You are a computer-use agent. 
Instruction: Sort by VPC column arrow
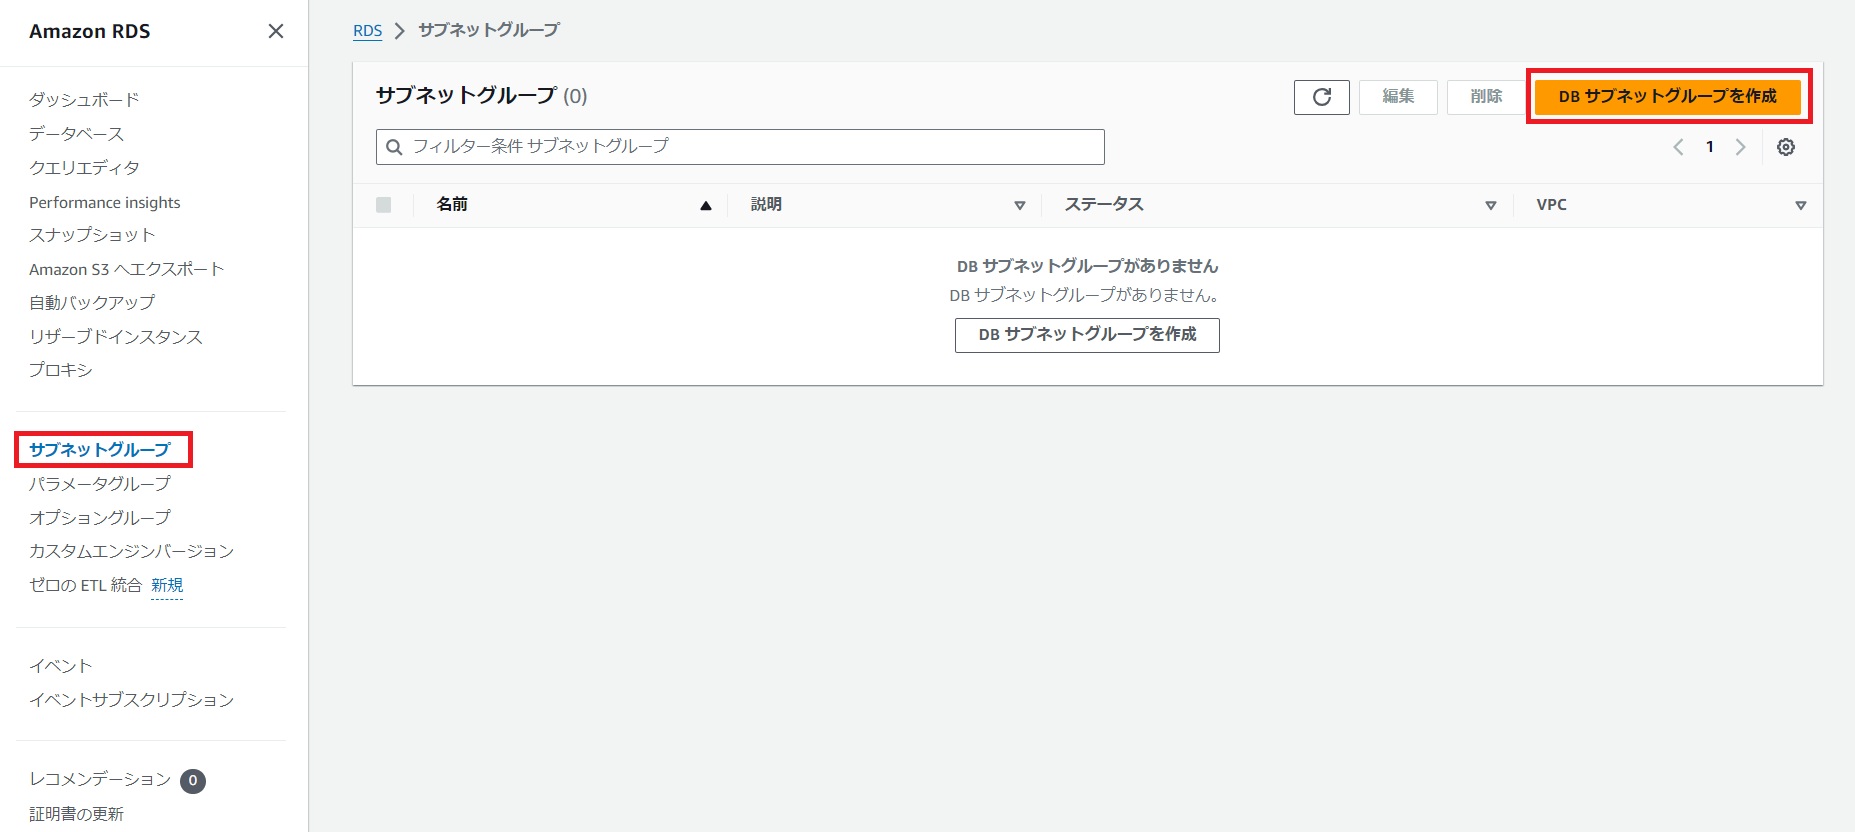point(1800,205)
